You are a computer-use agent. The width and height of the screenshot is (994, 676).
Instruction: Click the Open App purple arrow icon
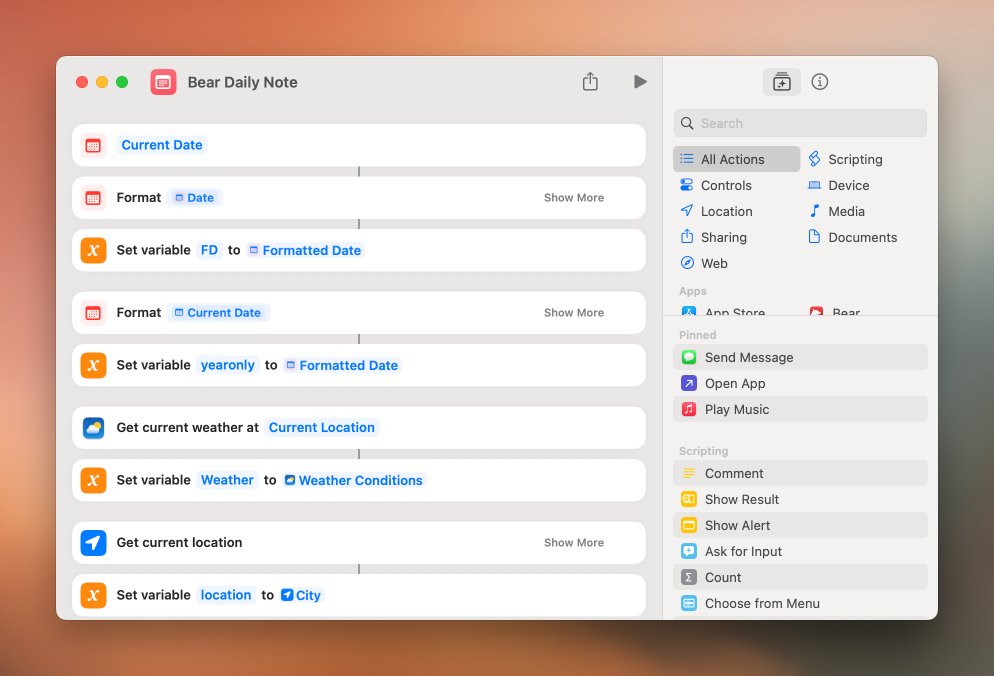688,383
